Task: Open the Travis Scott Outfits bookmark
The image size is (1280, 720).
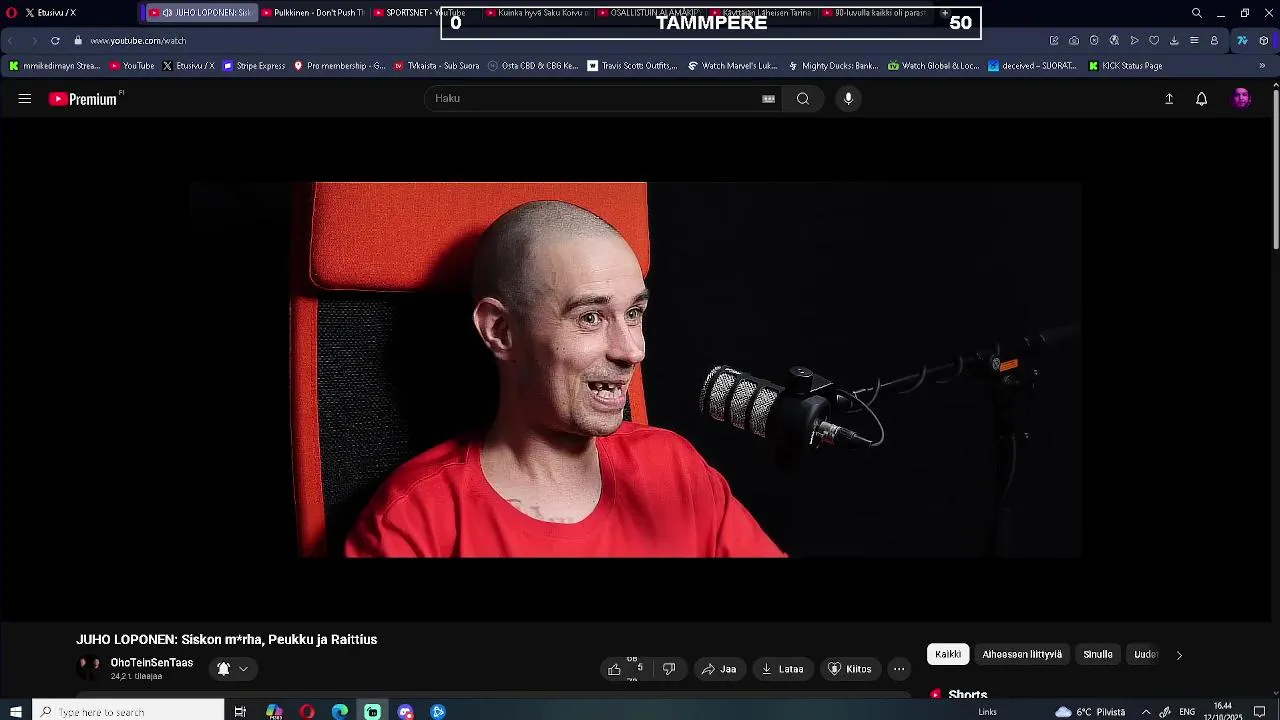Action: pyautogui.click(x=632, y=66)
